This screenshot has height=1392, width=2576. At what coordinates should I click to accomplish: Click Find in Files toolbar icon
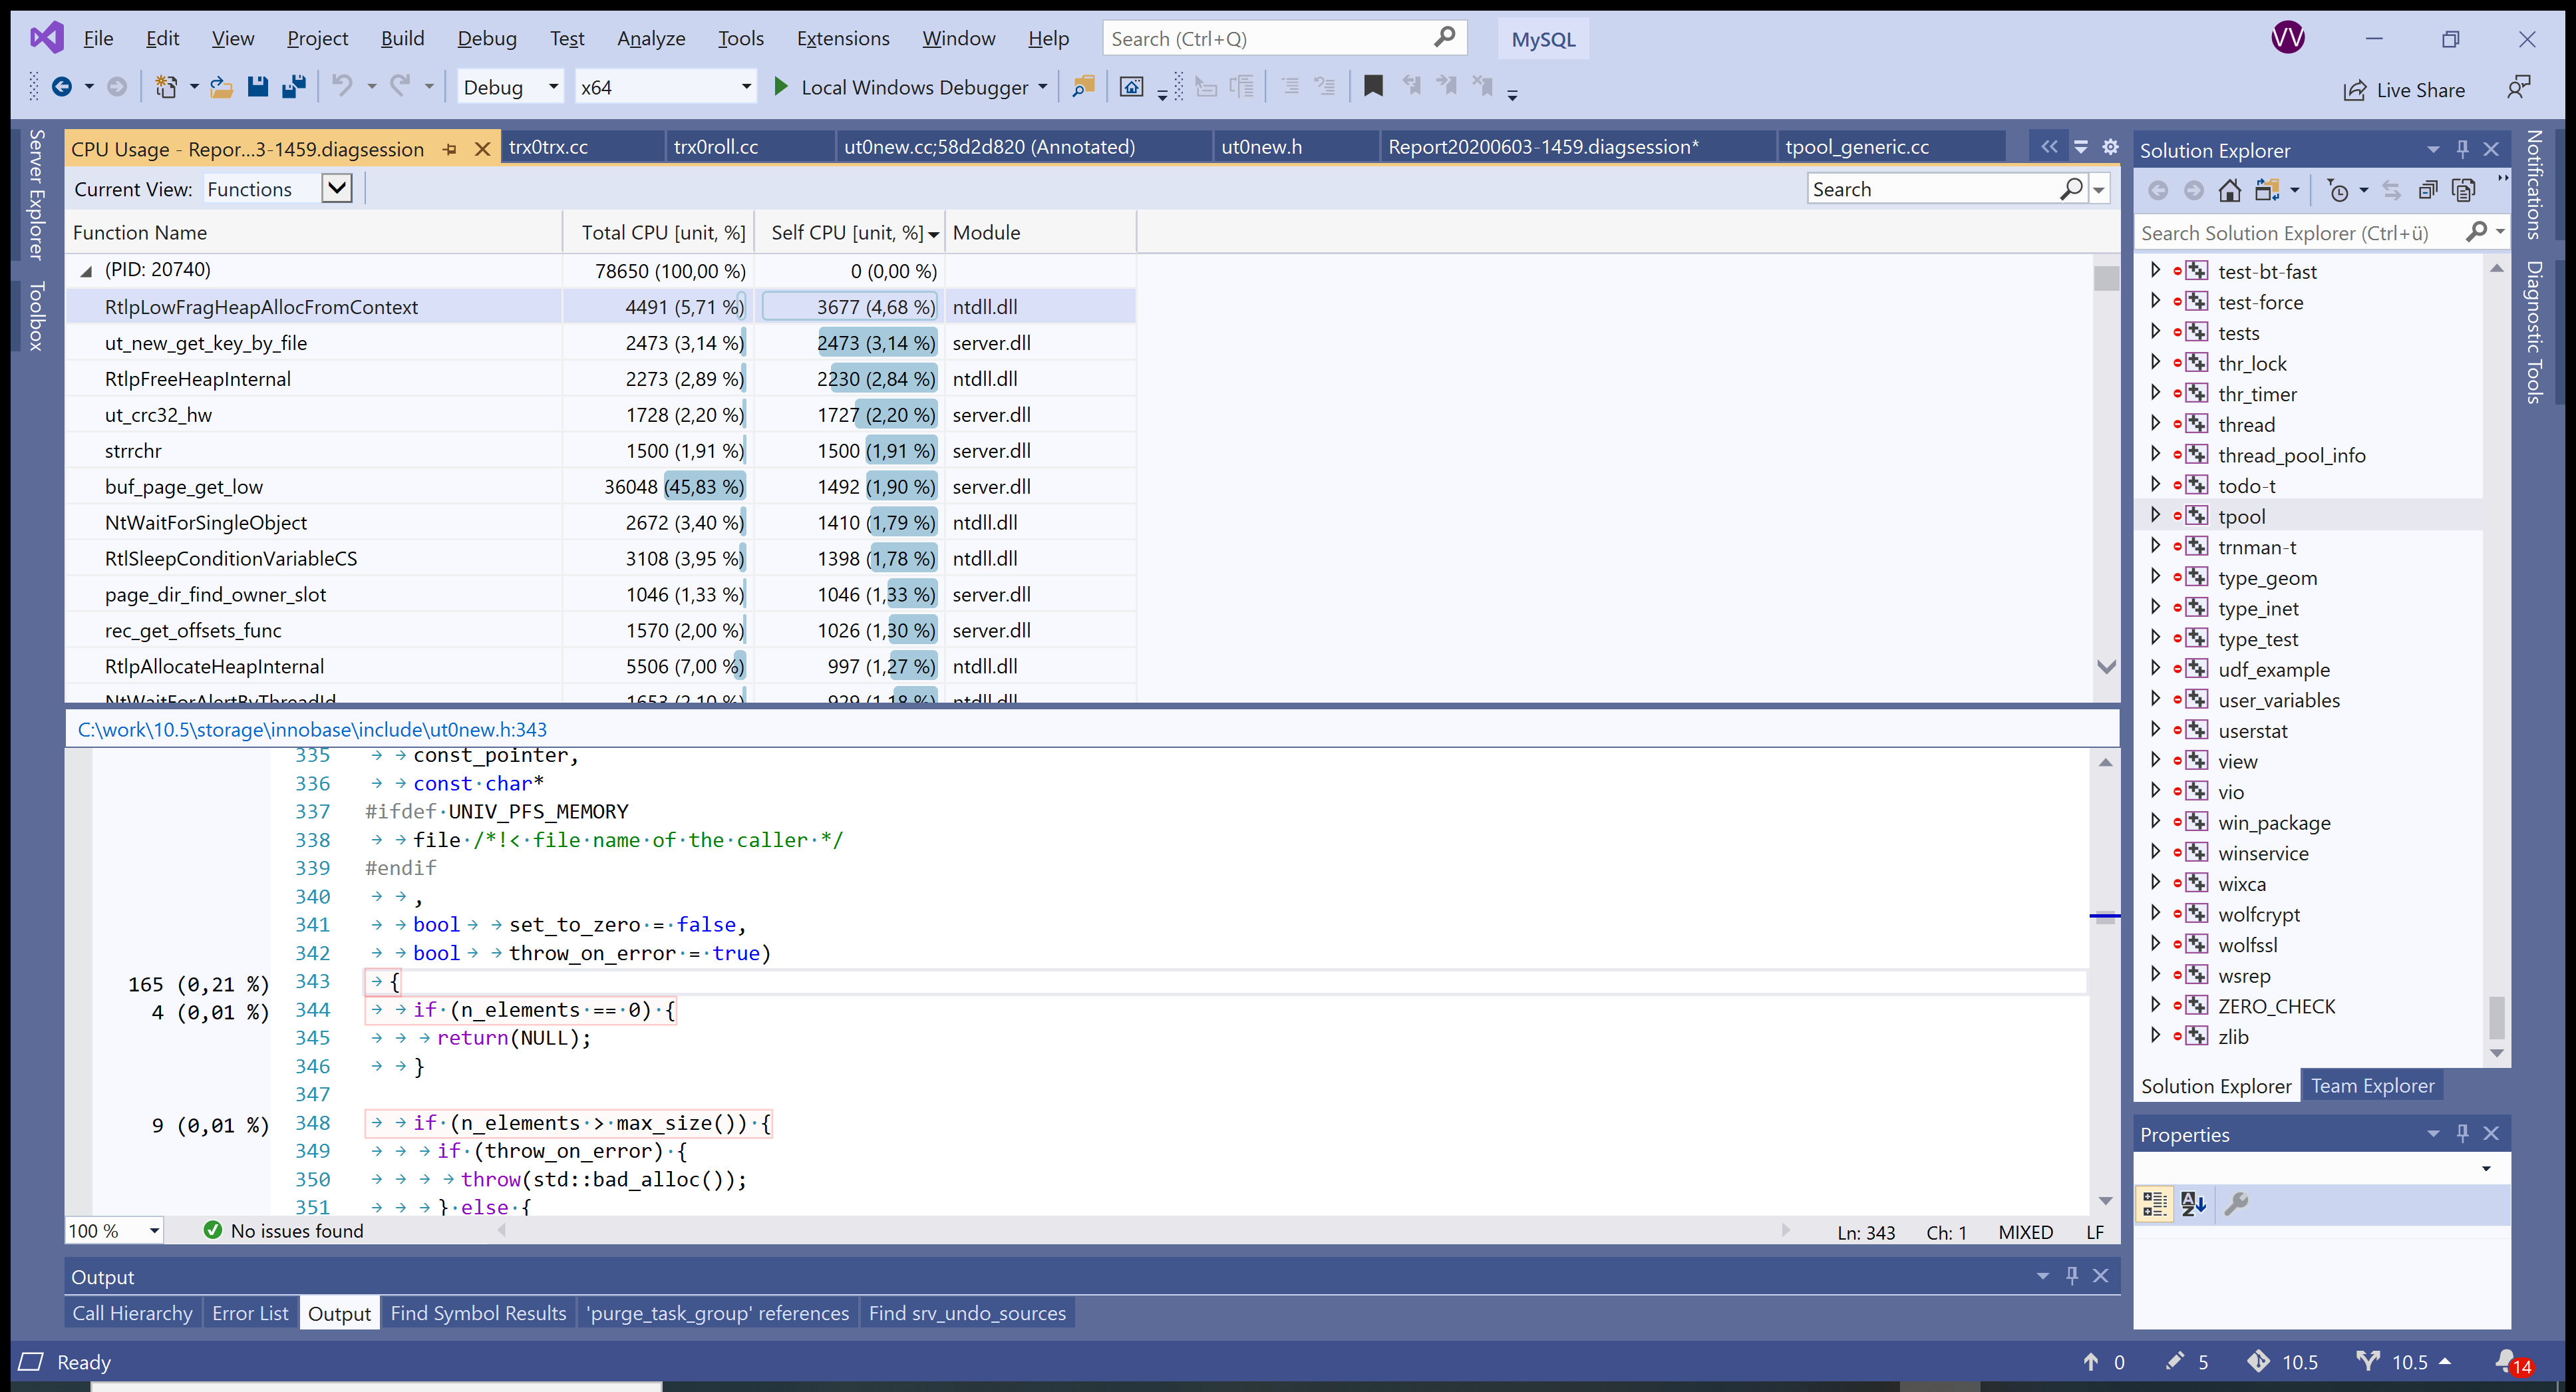(x=1083, y=87)
